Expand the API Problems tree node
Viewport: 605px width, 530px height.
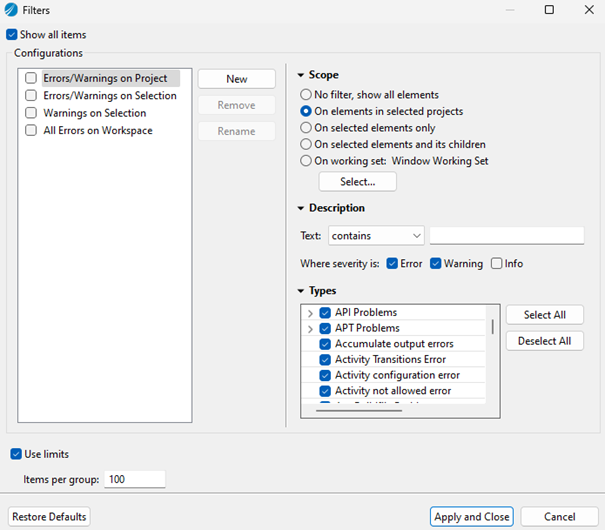point(310,313)
